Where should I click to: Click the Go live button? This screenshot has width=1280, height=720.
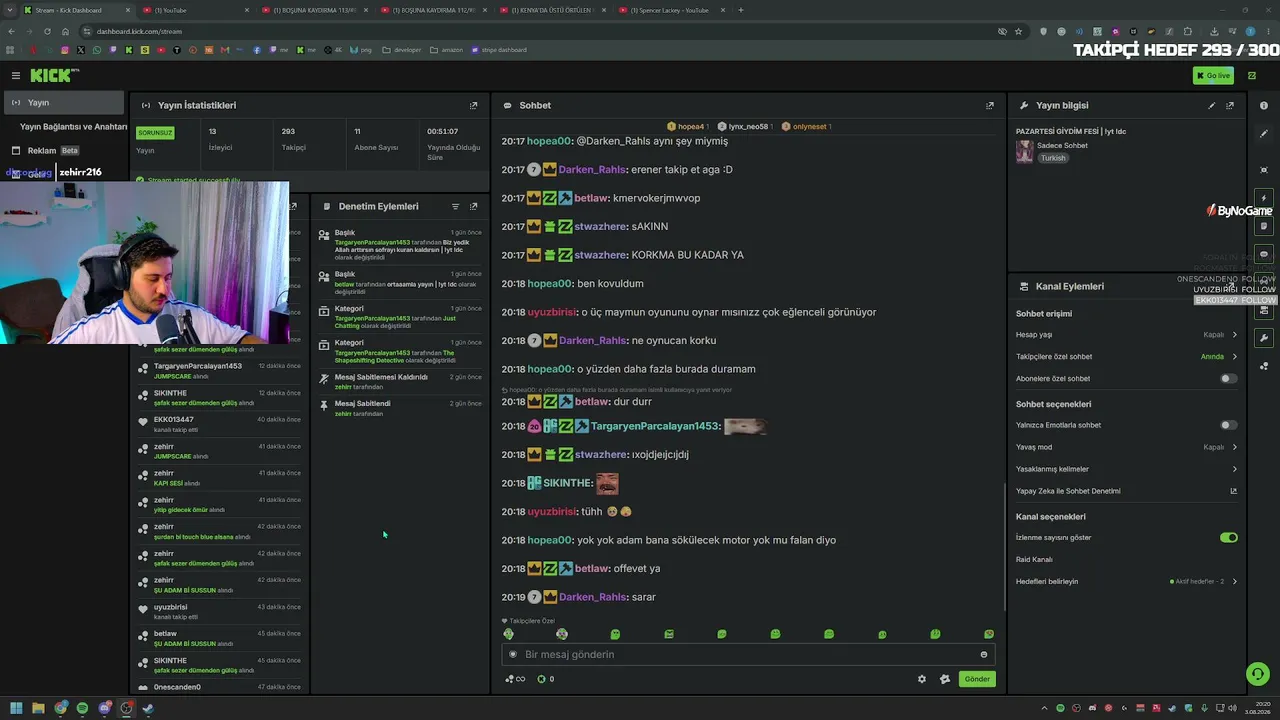pos(1213,75)
